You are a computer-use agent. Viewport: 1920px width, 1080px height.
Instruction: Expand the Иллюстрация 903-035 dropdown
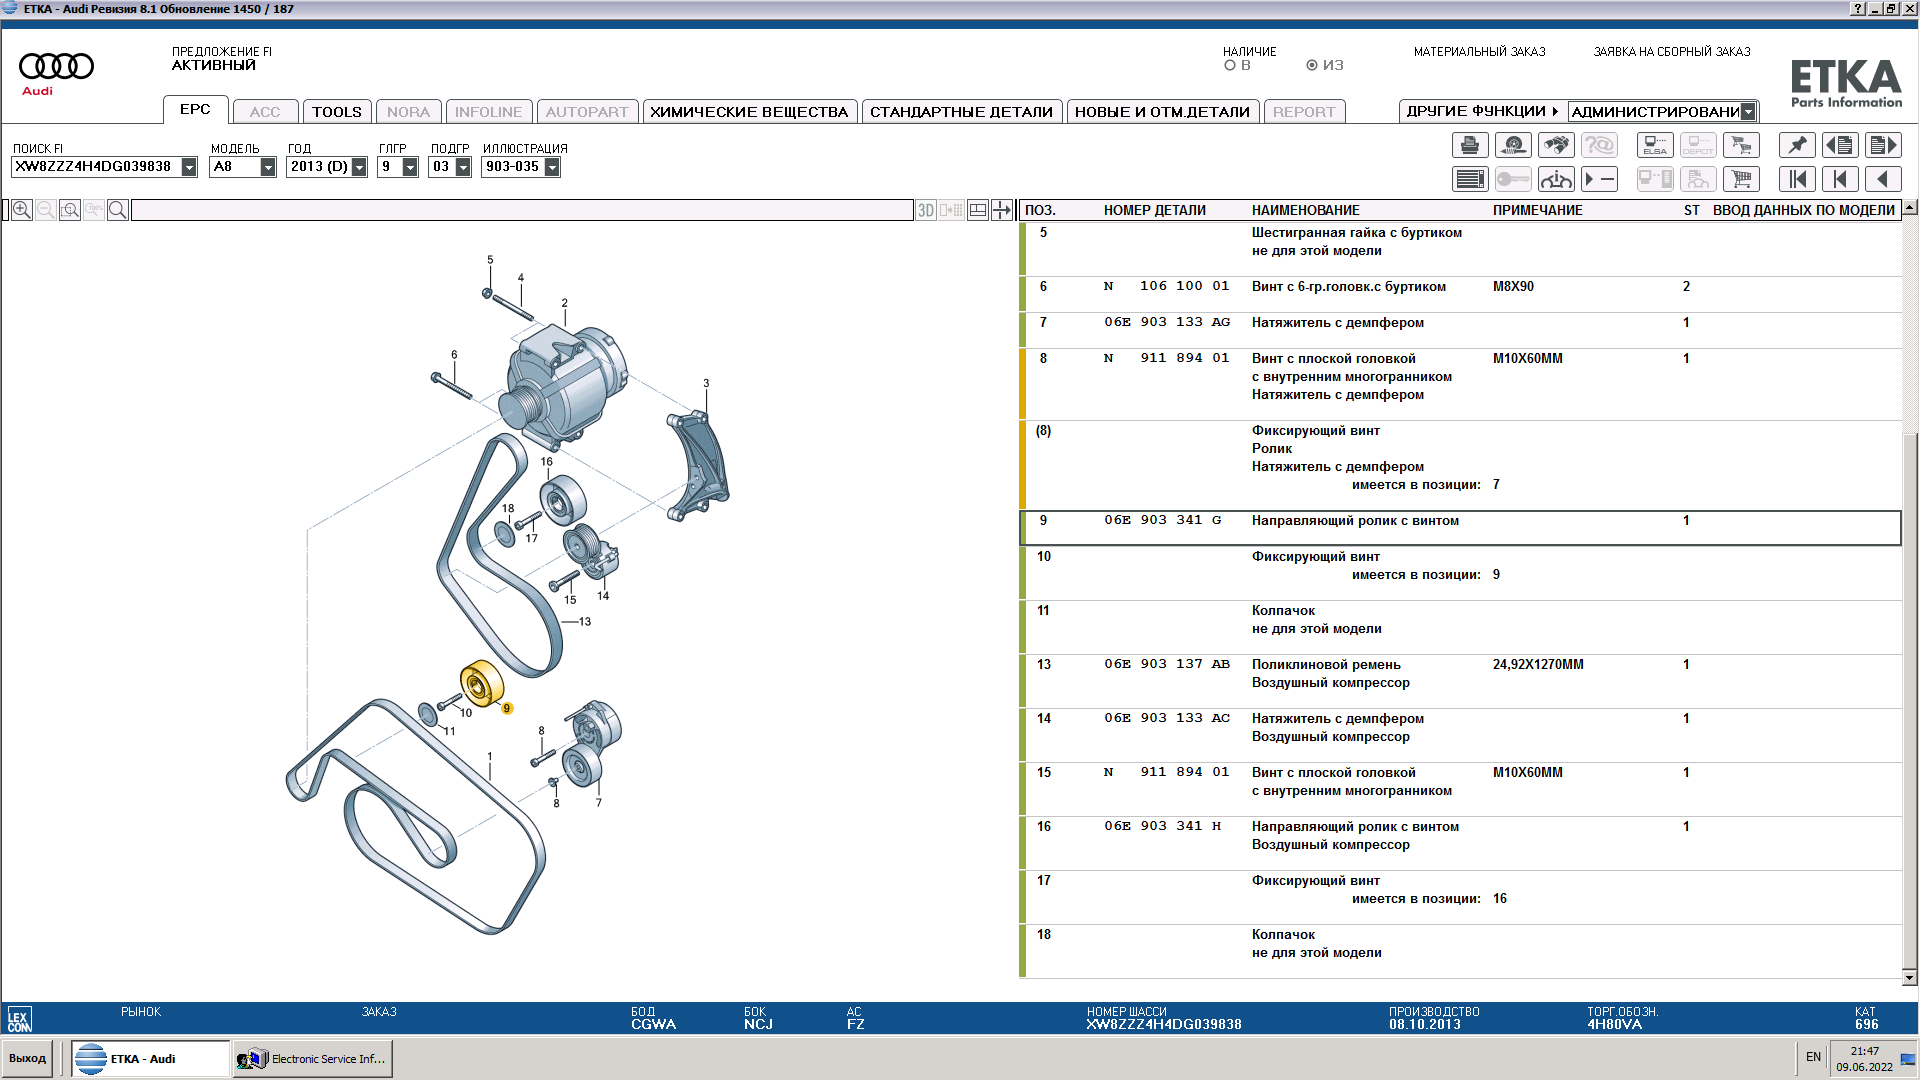pos(552,167)
